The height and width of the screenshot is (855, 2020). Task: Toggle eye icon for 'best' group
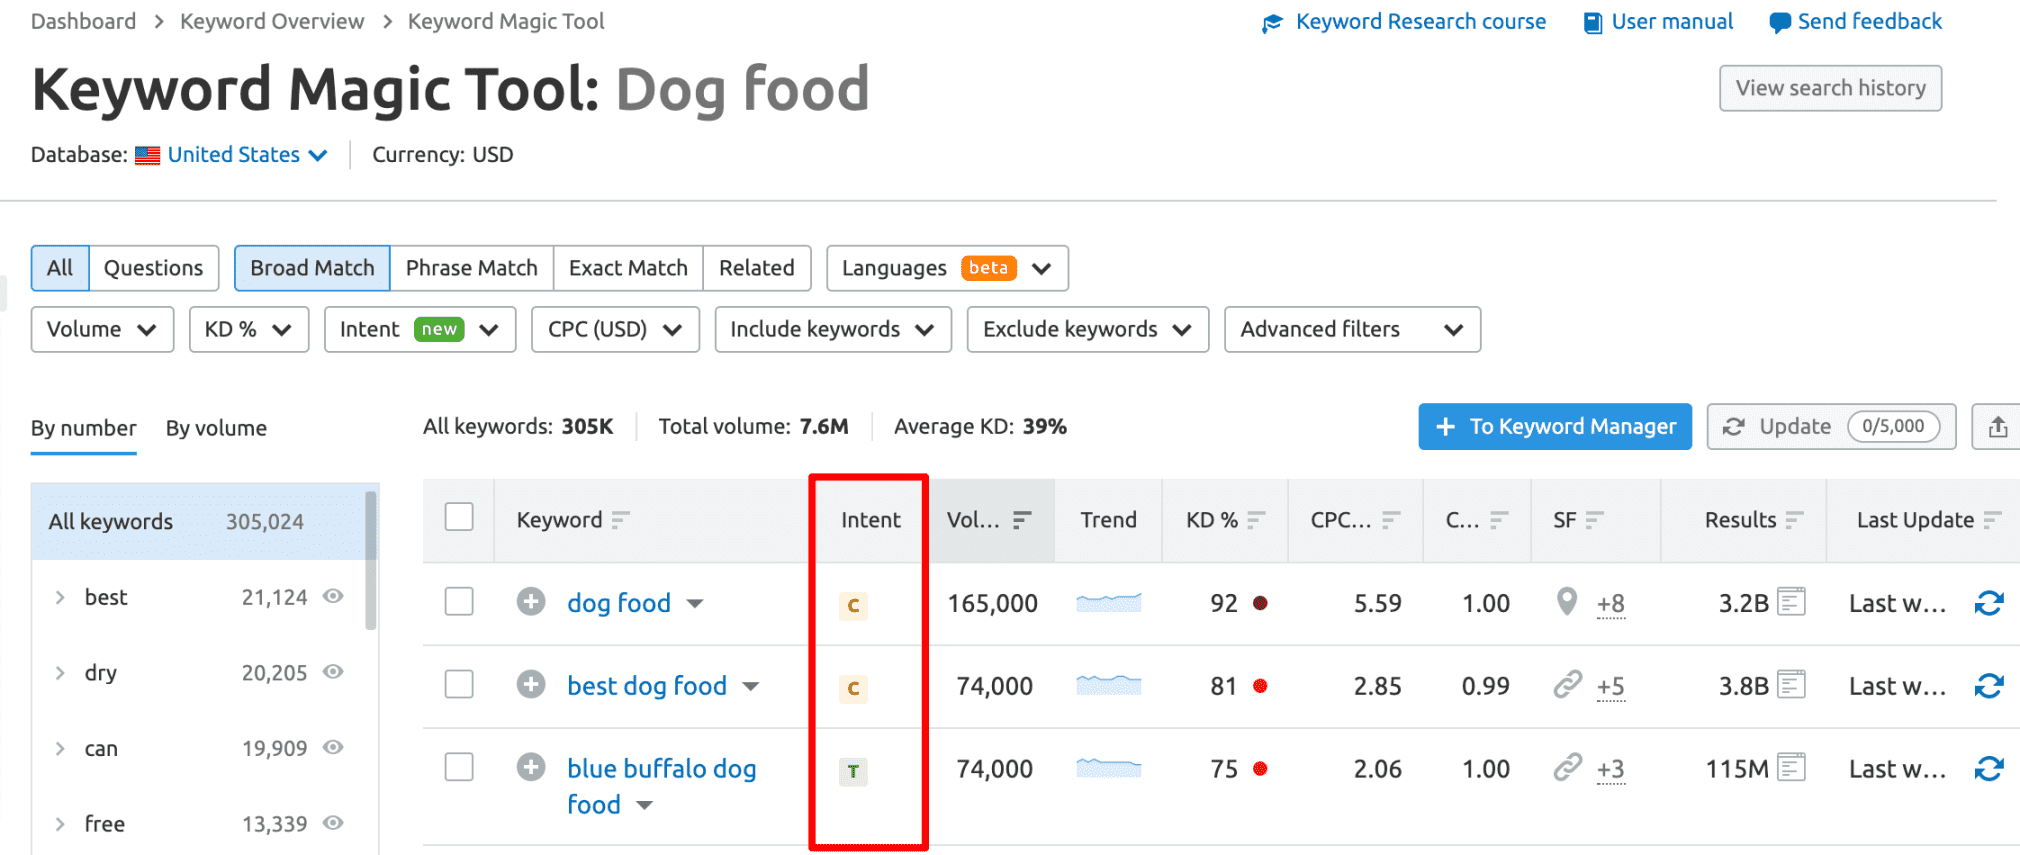(333, 596)
